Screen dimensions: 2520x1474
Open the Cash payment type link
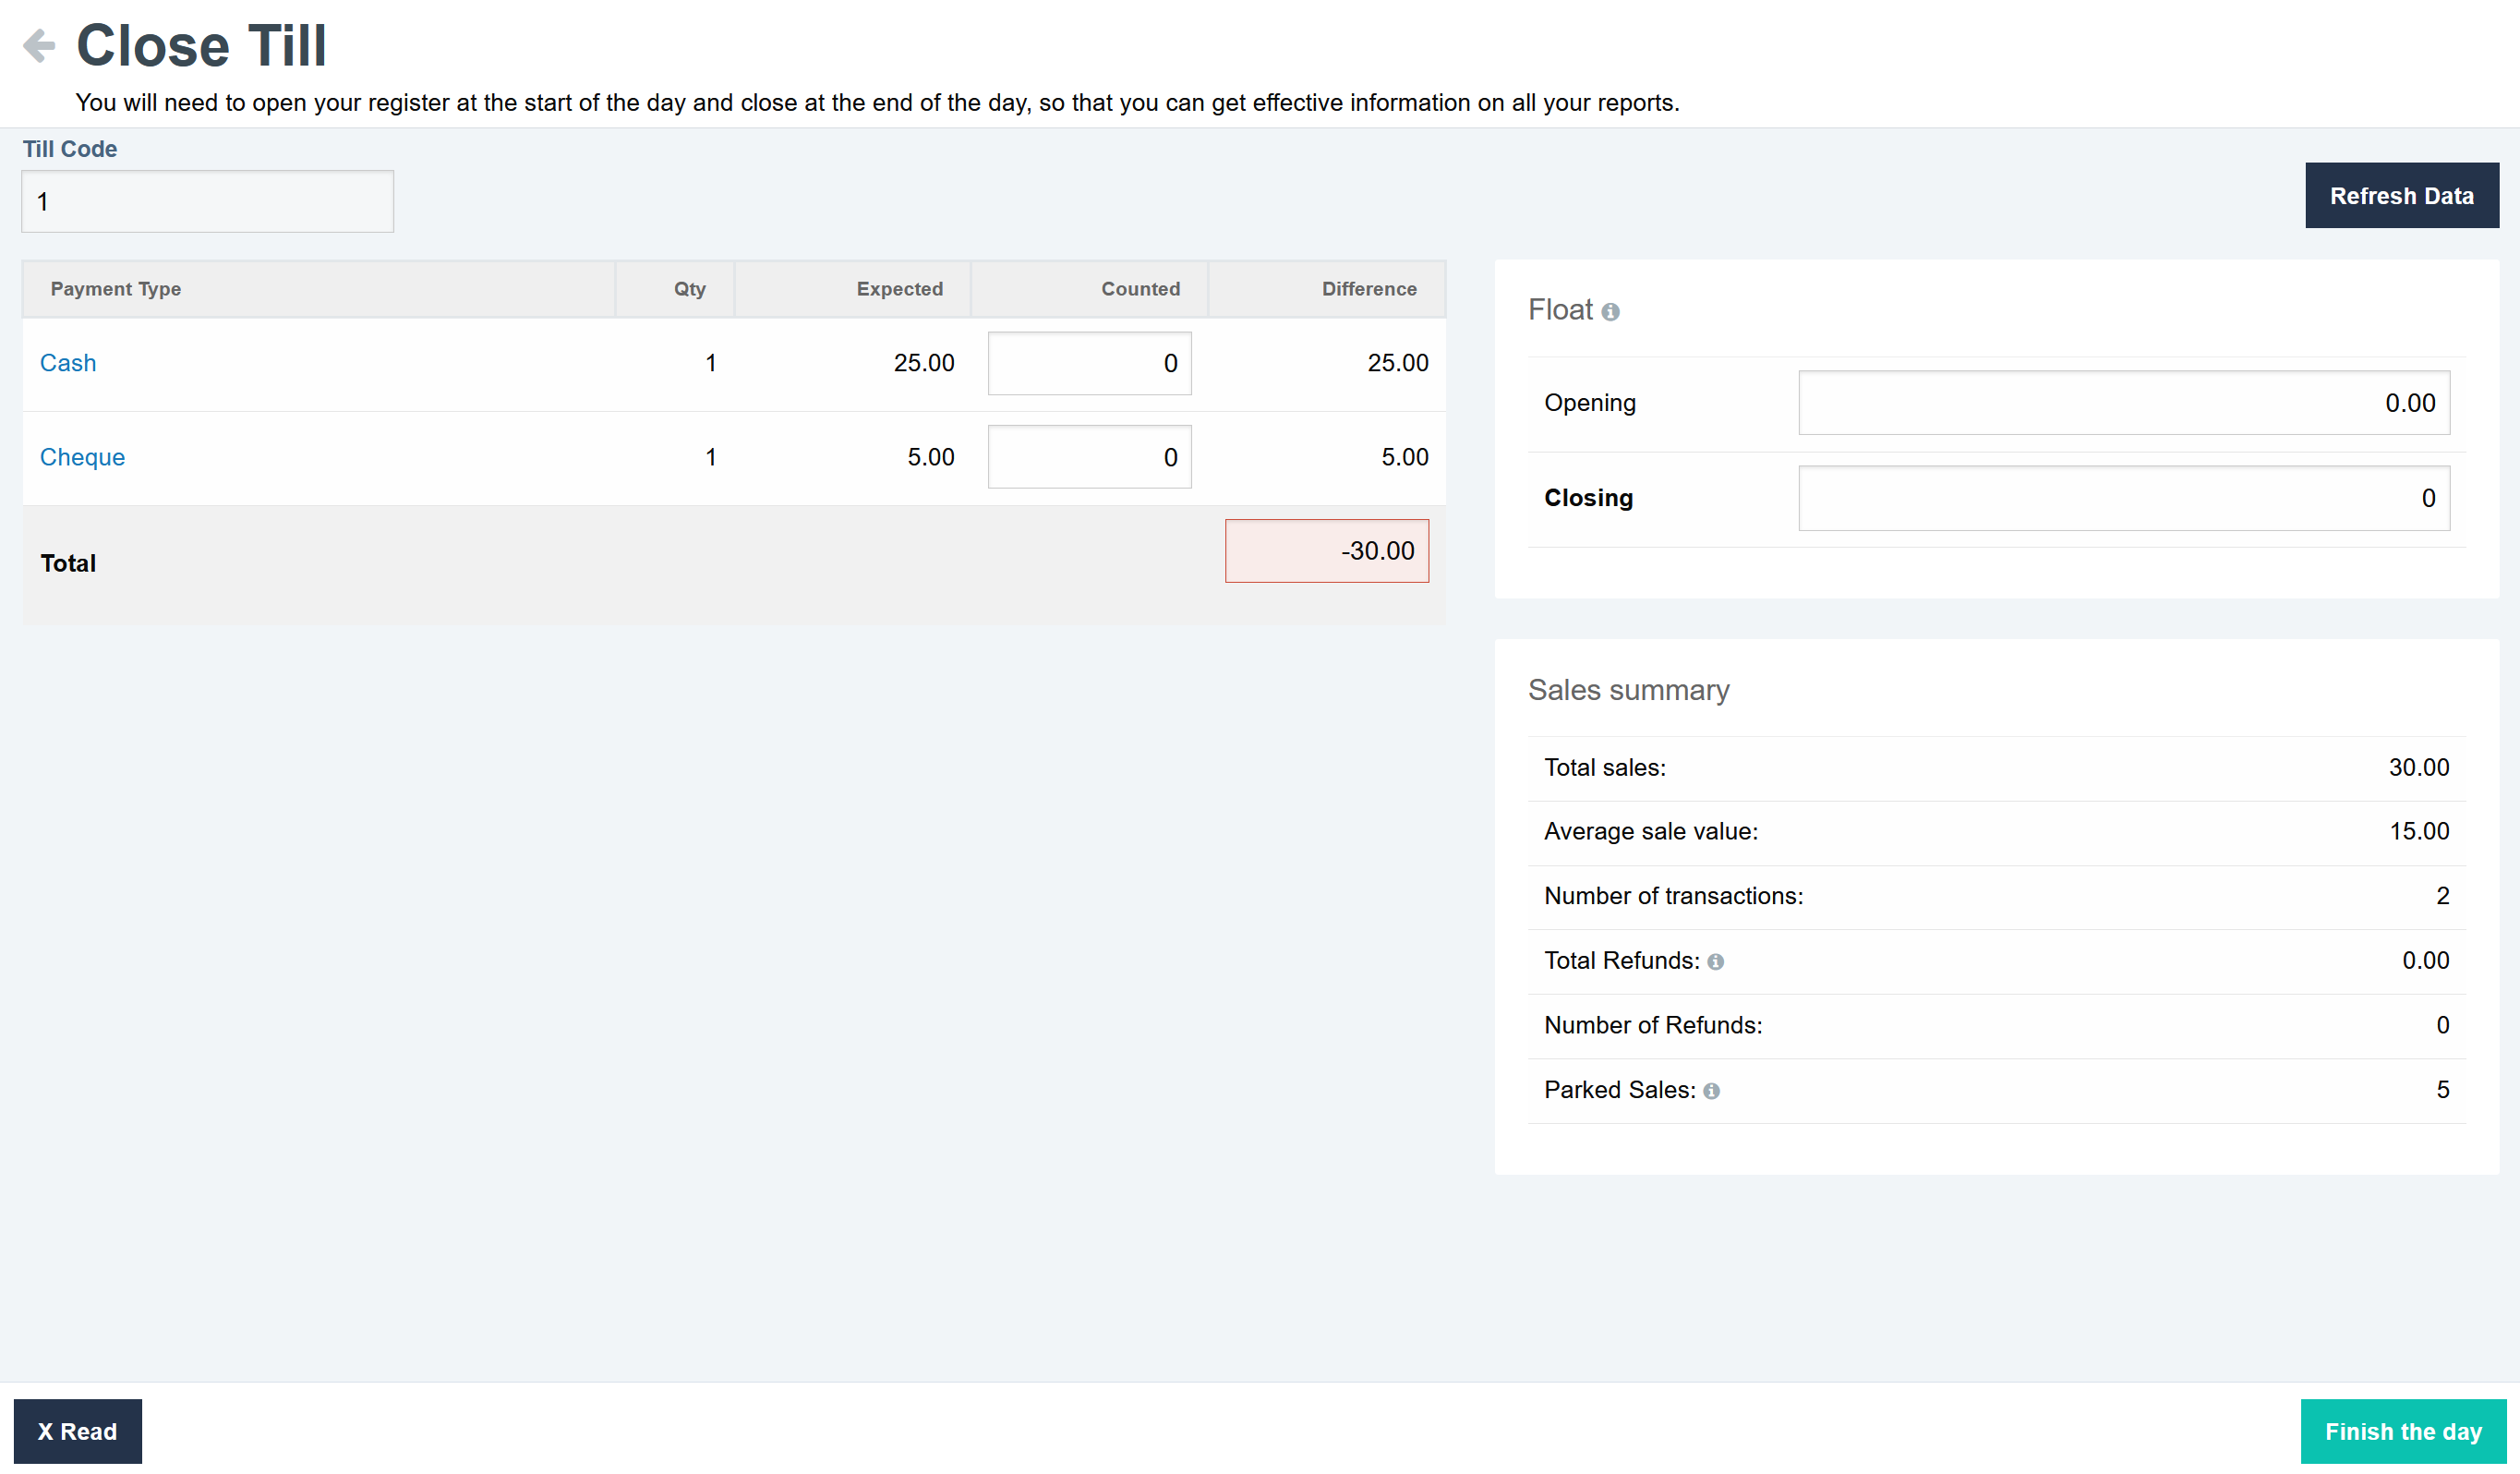point(68,363)
